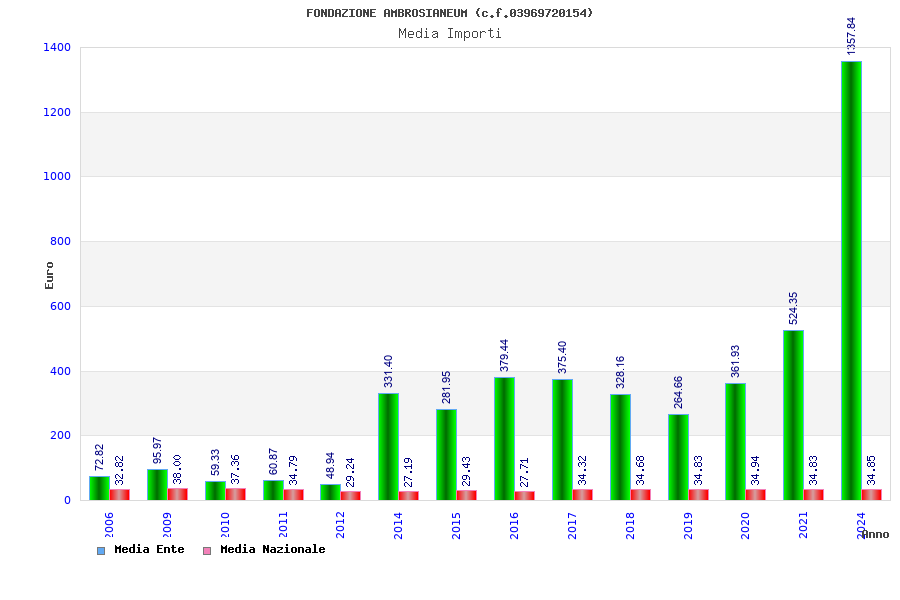Screen dimensions: 900x600
Task: Click the 2009 year axis label
Action: (x=167, y=525)
